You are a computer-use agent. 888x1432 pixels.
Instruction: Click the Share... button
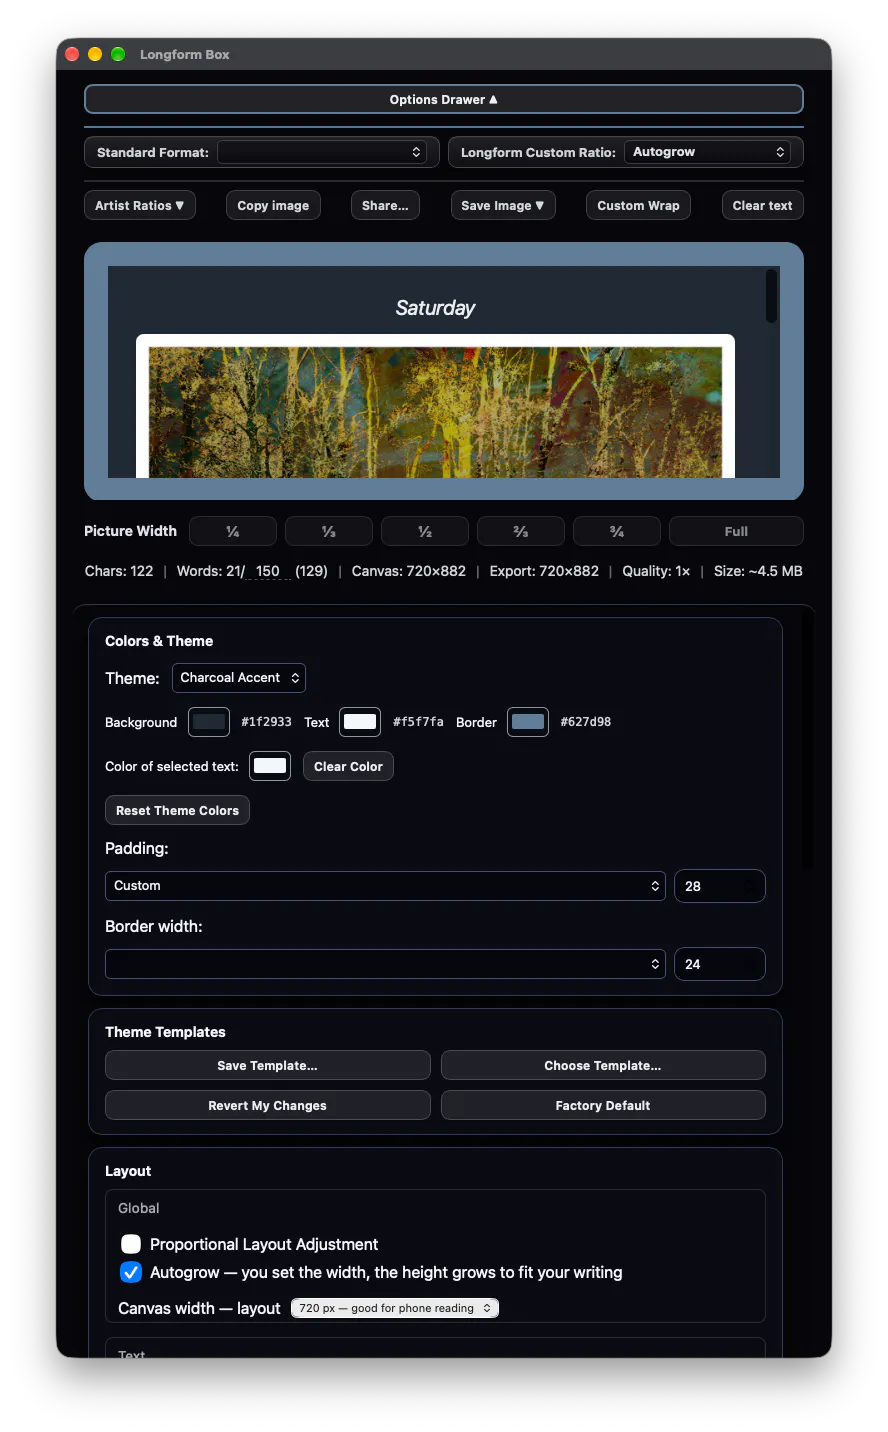coord(385,205)
